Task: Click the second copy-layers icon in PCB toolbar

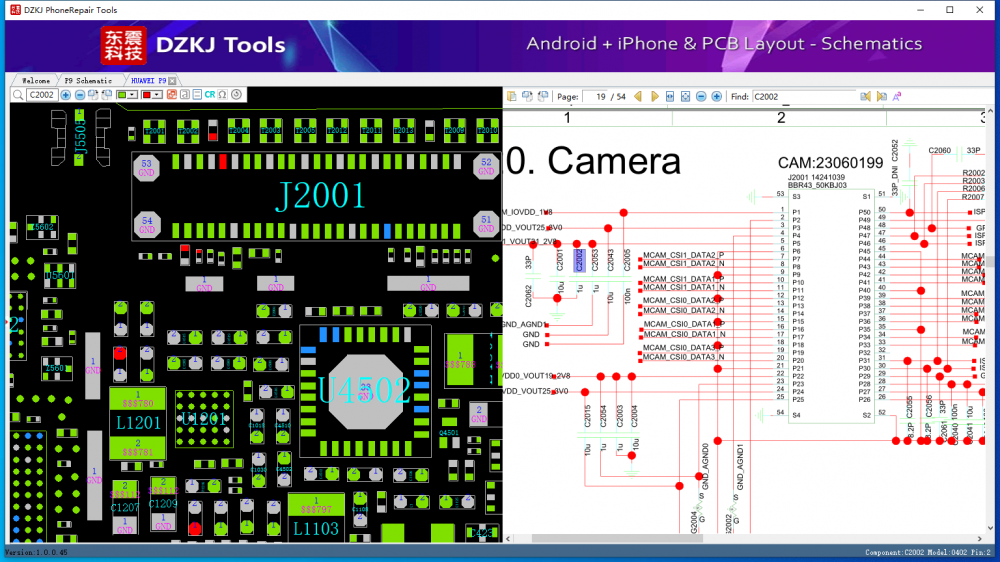Action: click(107, 95)
